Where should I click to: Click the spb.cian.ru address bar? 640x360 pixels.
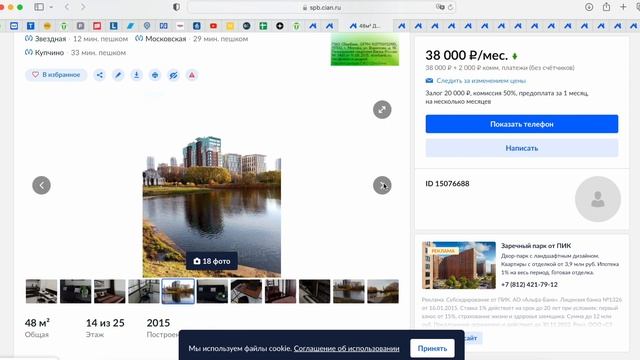pyautogui.click(x=322, y=7)
